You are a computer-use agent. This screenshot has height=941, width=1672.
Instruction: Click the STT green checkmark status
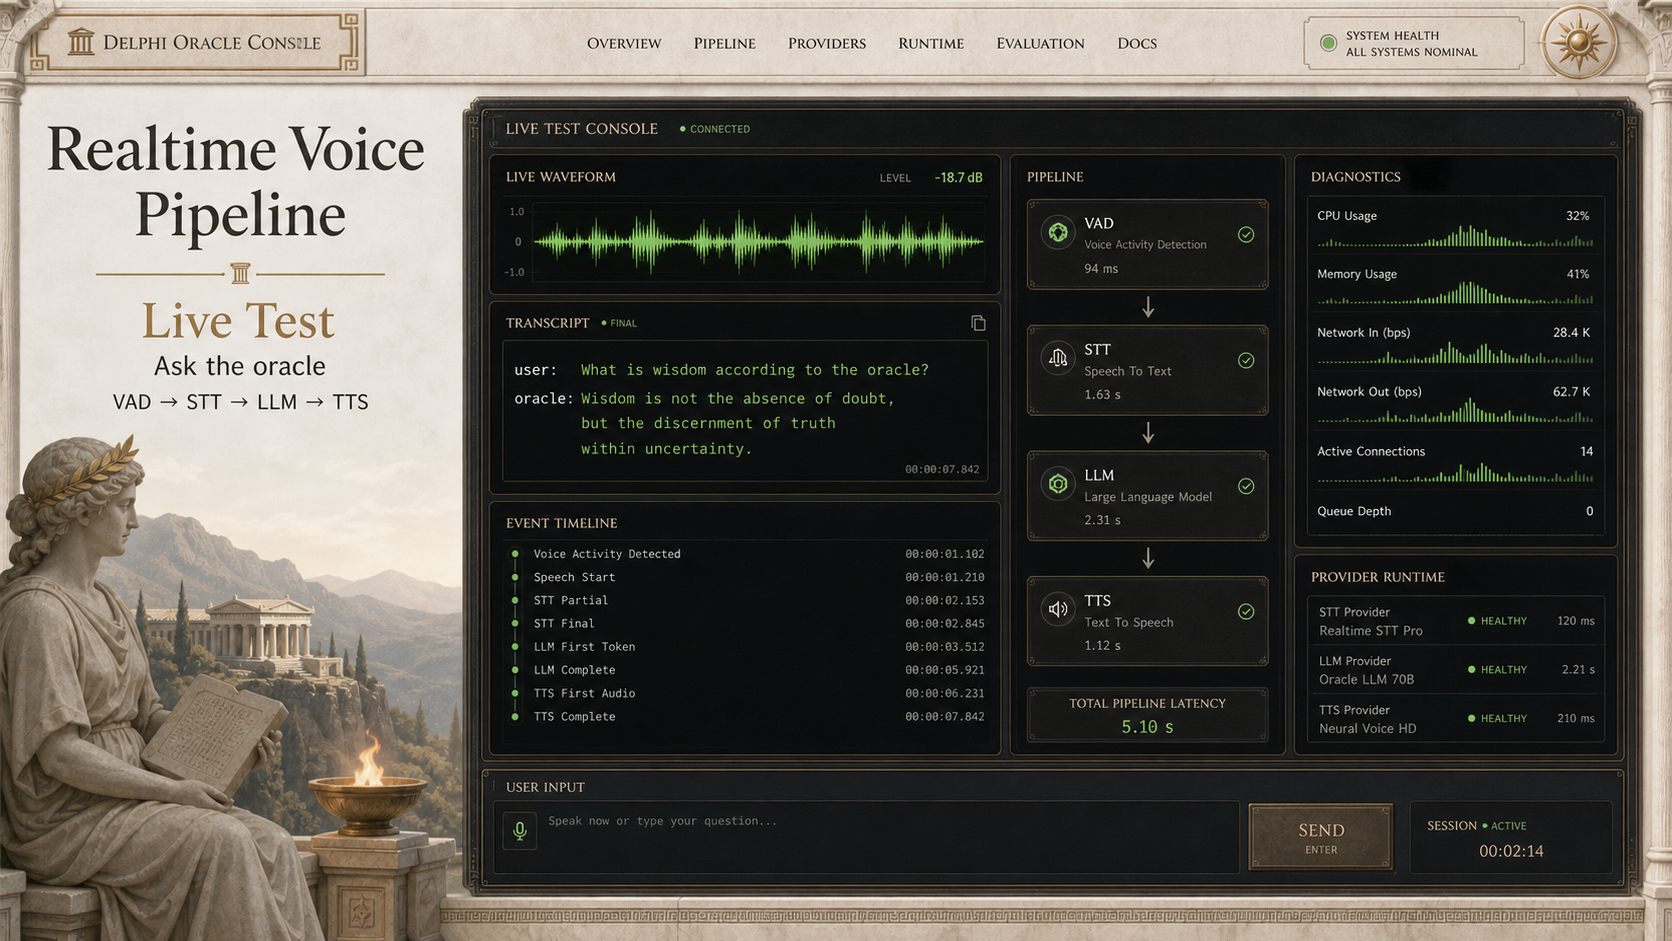pos(1246,360)
